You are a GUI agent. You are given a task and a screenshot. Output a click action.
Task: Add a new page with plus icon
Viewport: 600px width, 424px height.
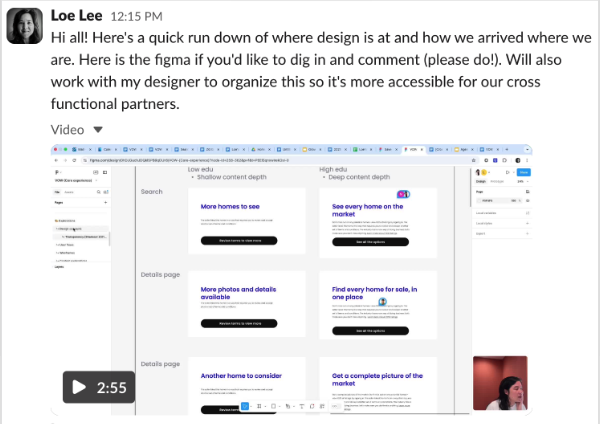[x=106, y=202]
